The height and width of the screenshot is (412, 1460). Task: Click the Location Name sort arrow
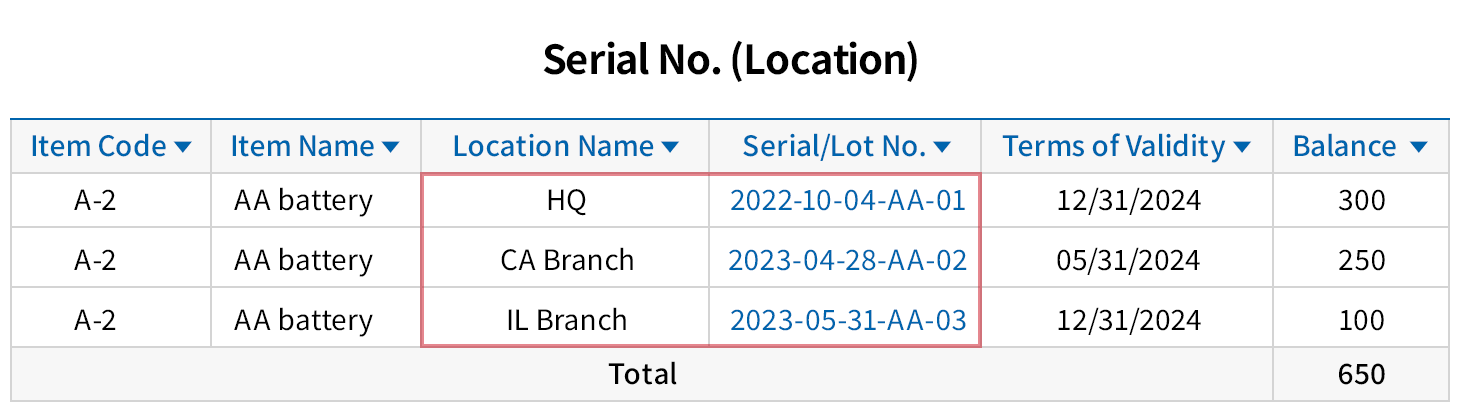point(670,148)
